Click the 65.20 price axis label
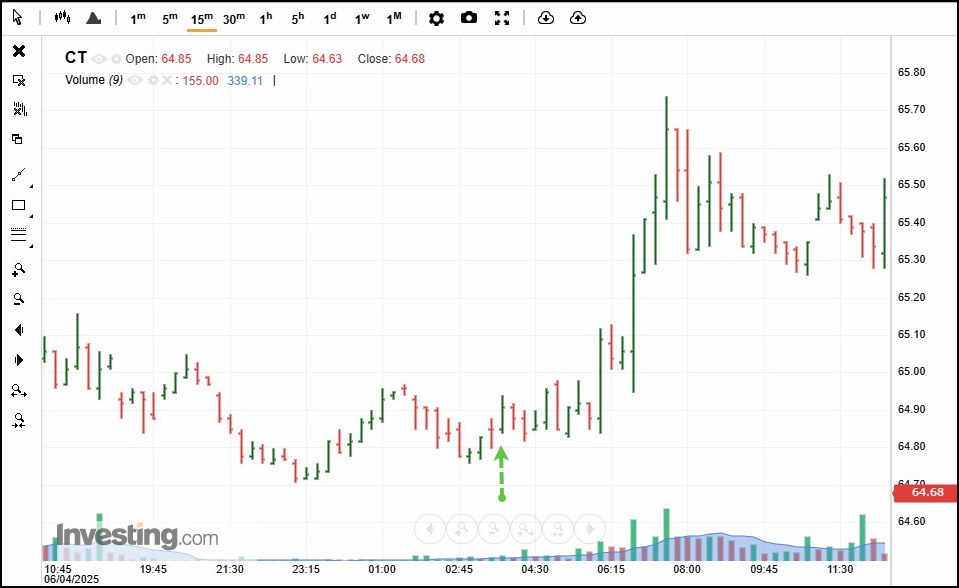The image size is (959, 588). [x=911, y=297]
